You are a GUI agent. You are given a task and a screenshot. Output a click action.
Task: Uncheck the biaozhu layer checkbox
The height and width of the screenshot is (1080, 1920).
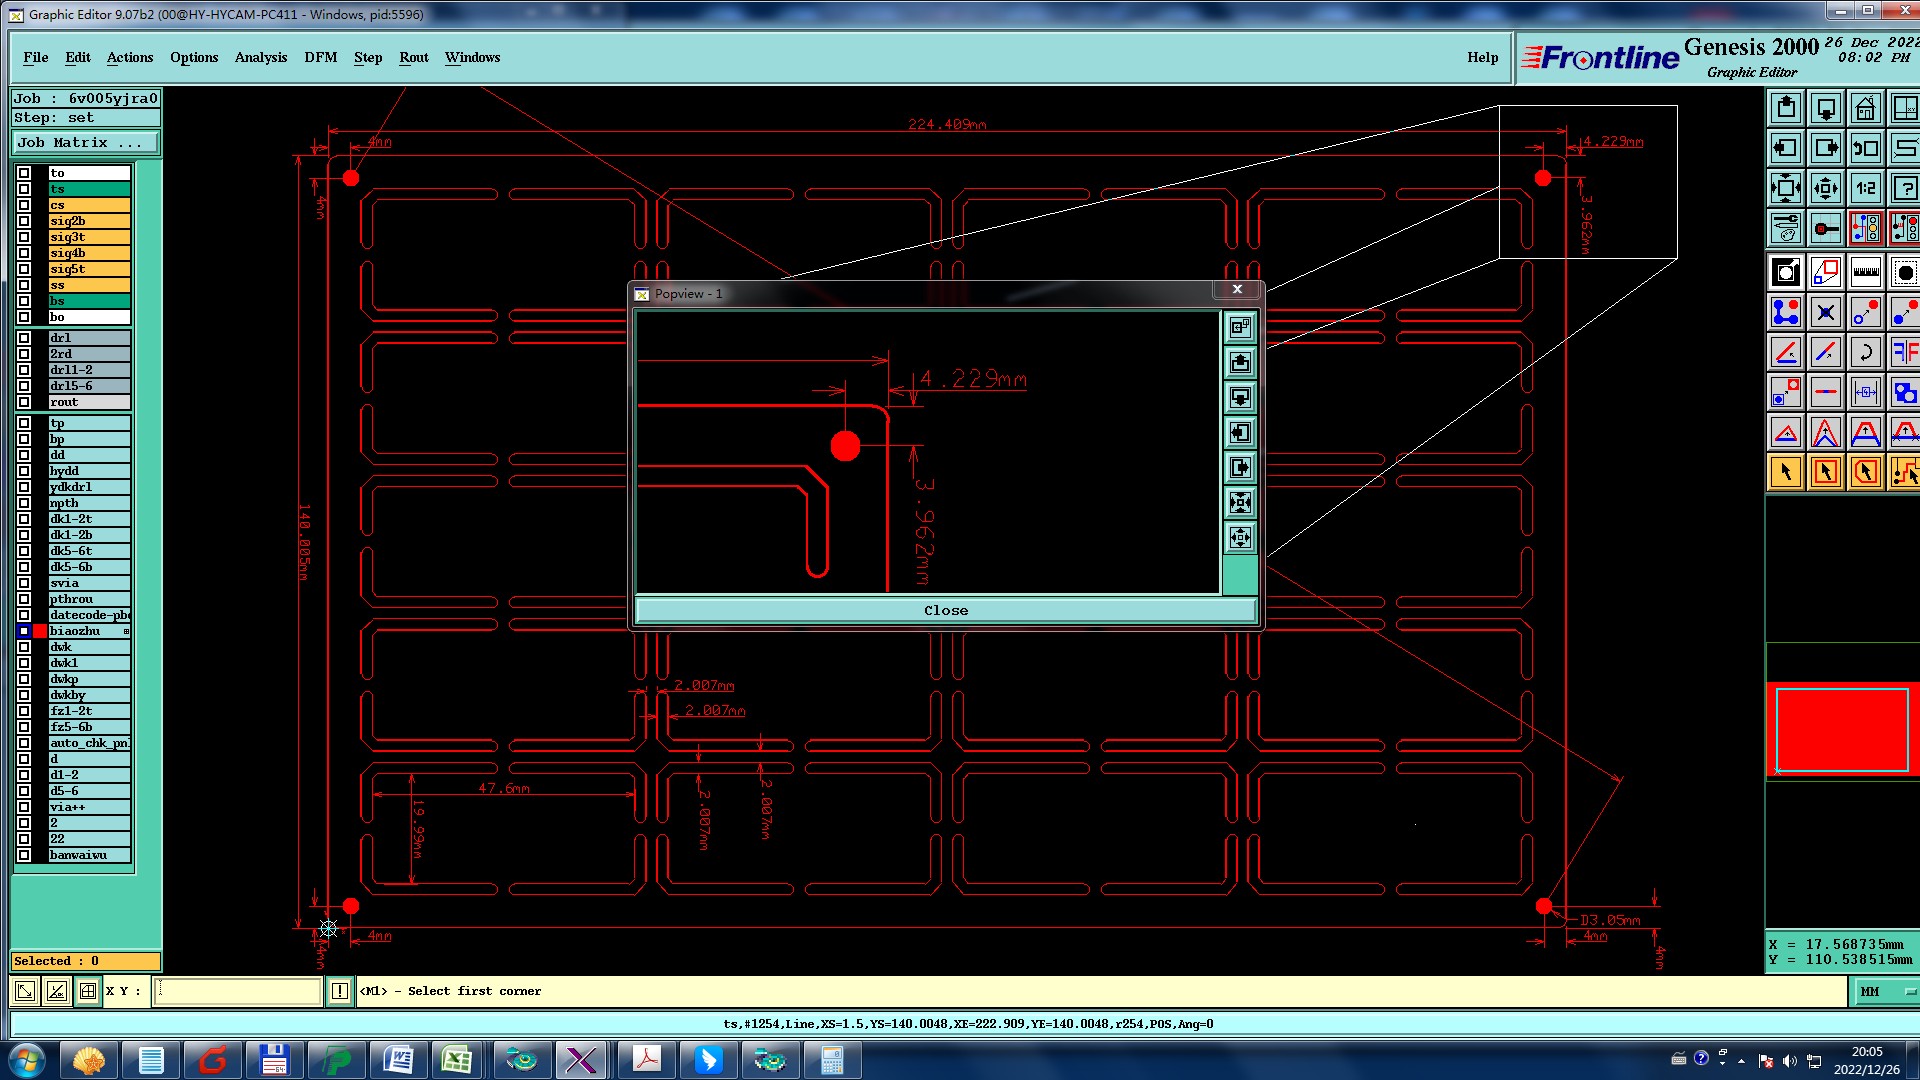[24, 631]
